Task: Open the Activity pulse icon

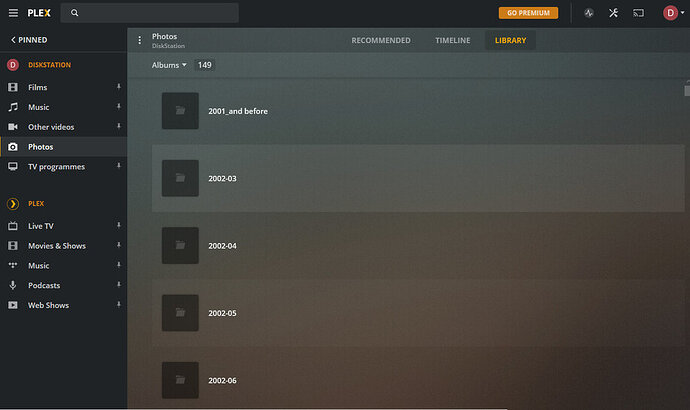Action: [588, 13]
